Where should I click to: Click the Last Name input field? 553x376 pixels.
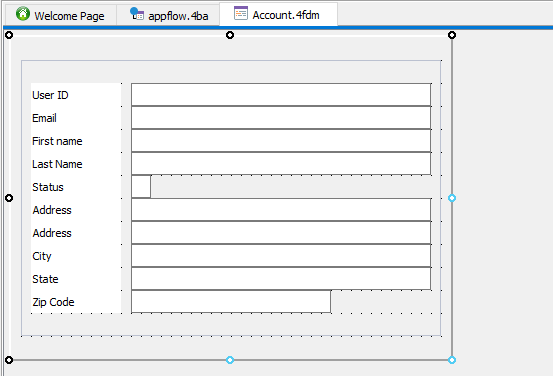click(x=281, y=164)
